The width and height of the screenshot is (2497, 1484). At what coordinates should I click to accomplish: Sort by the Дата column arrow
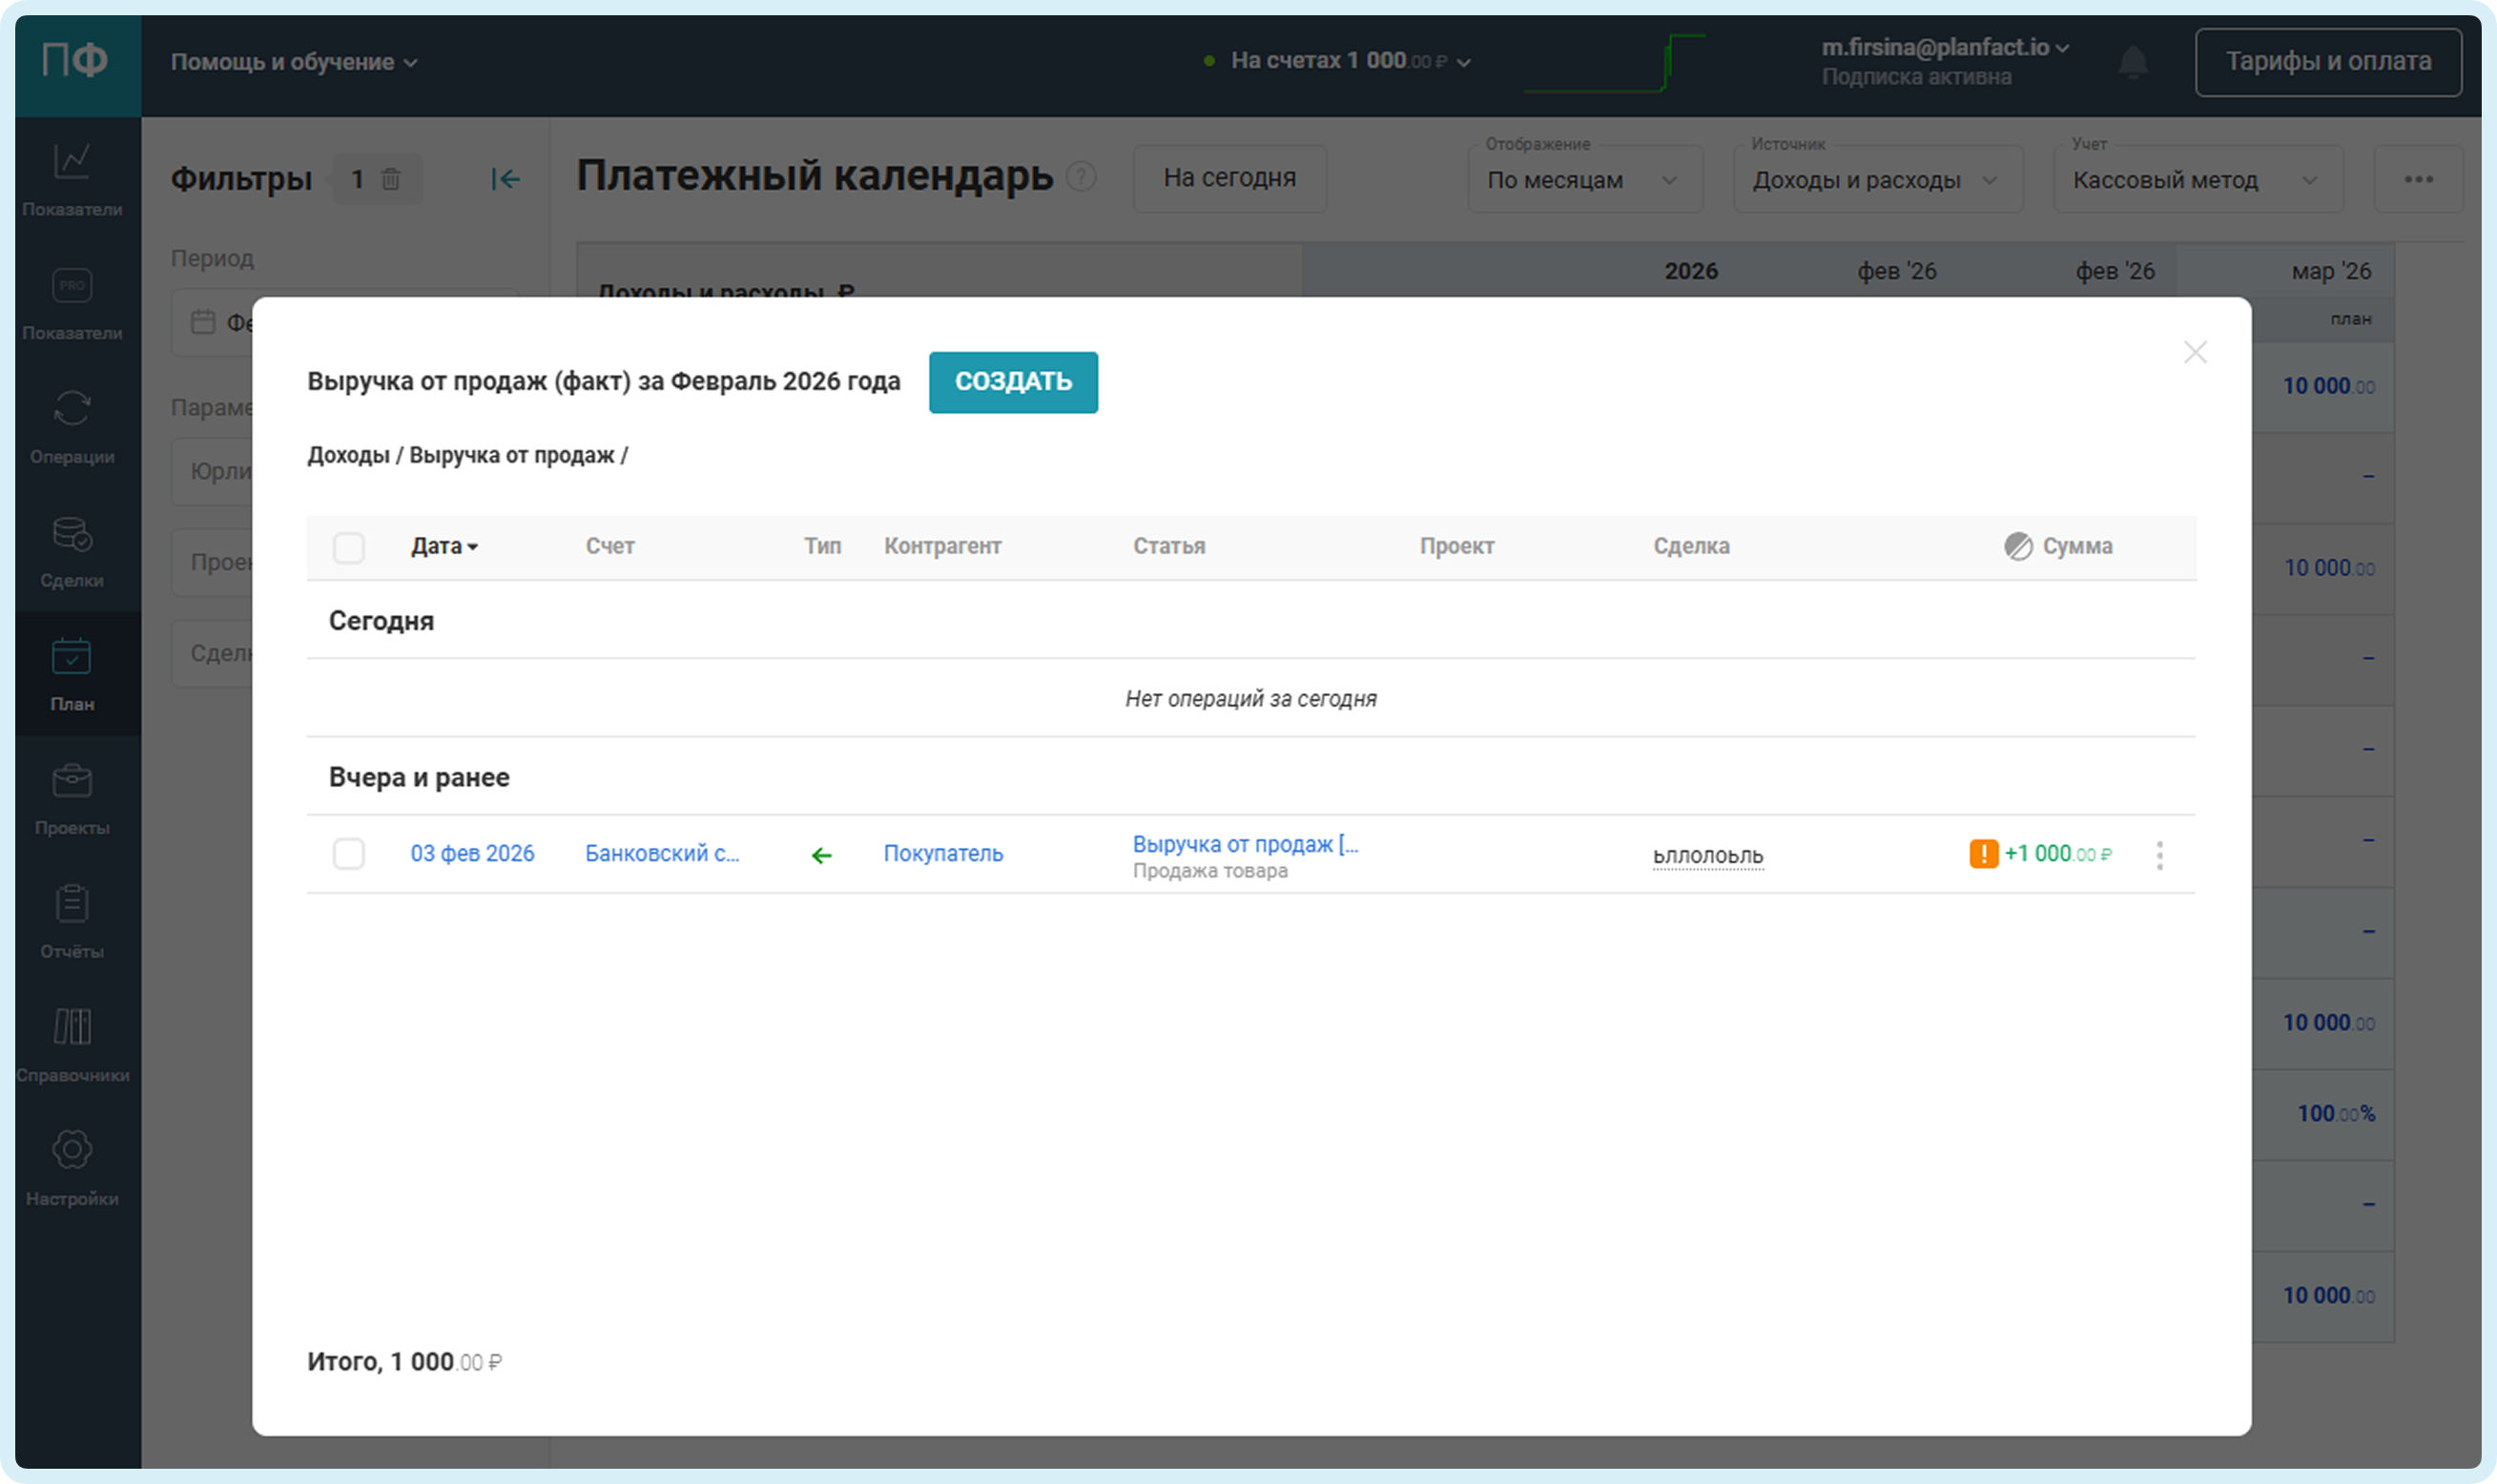tap(473, 547)
